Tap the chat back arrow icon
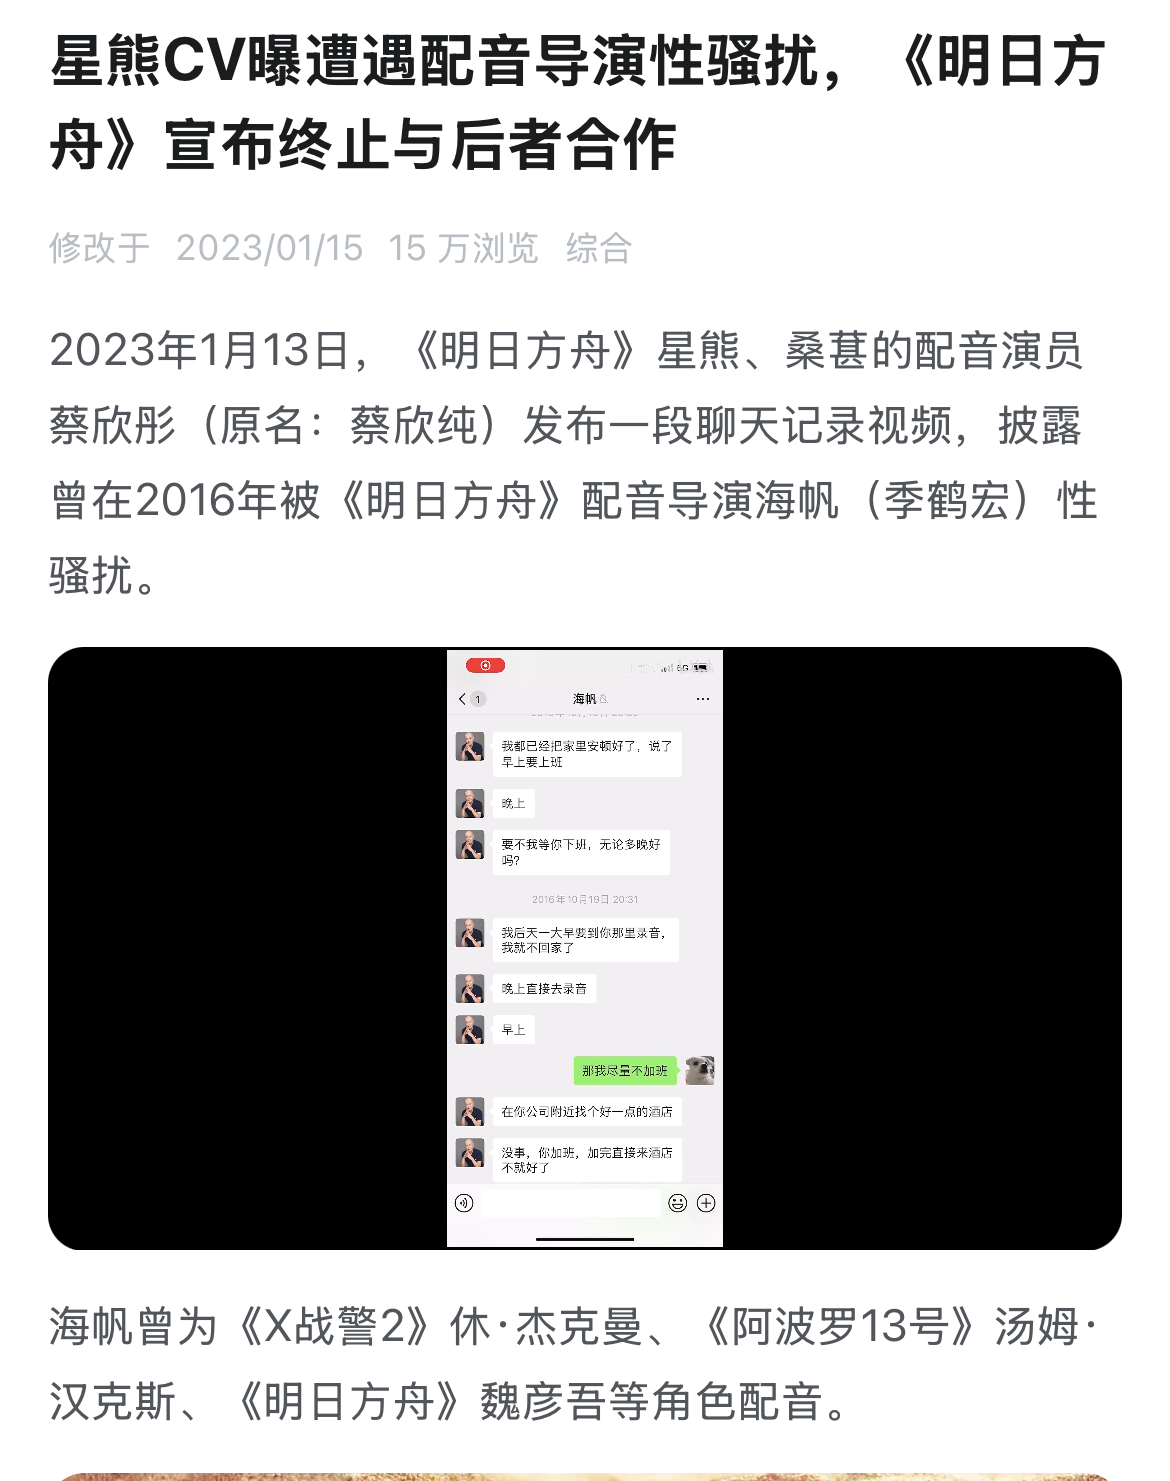 point(462,699)
